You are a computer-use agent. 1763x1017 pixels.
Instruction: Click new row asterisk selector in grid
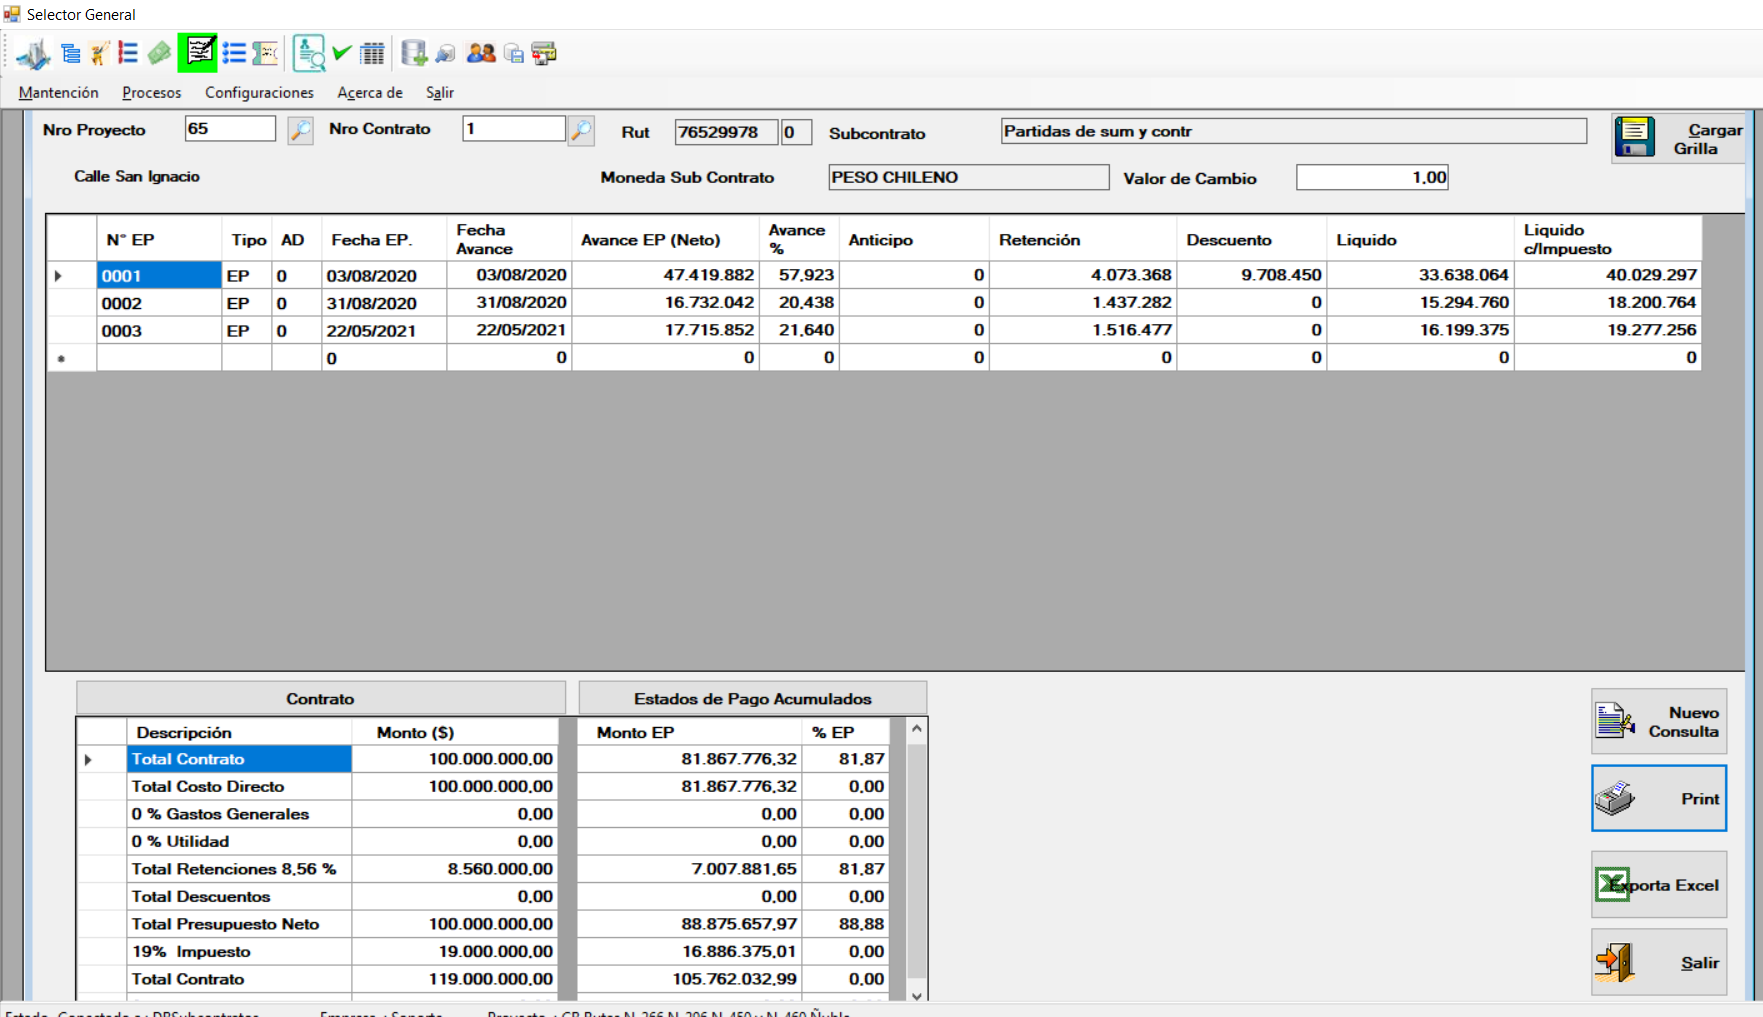72,358
